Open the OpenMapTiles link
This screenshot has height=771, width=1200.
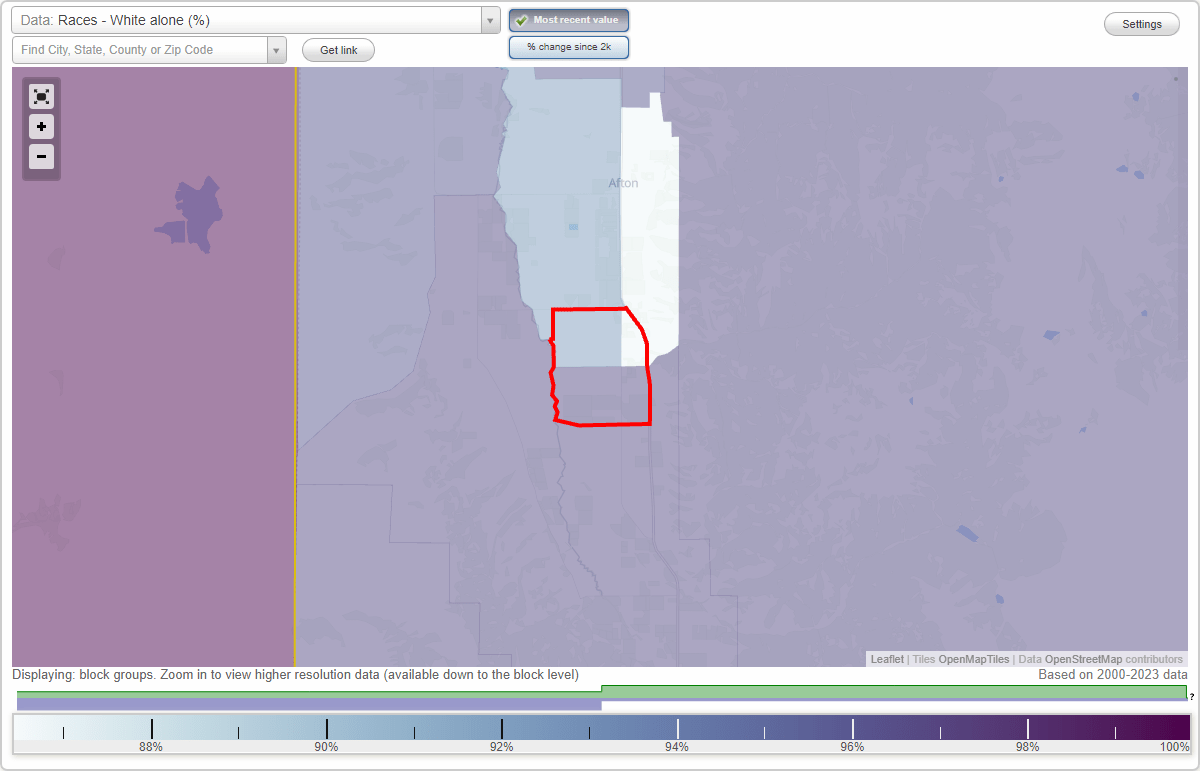[x=973, y=659]
